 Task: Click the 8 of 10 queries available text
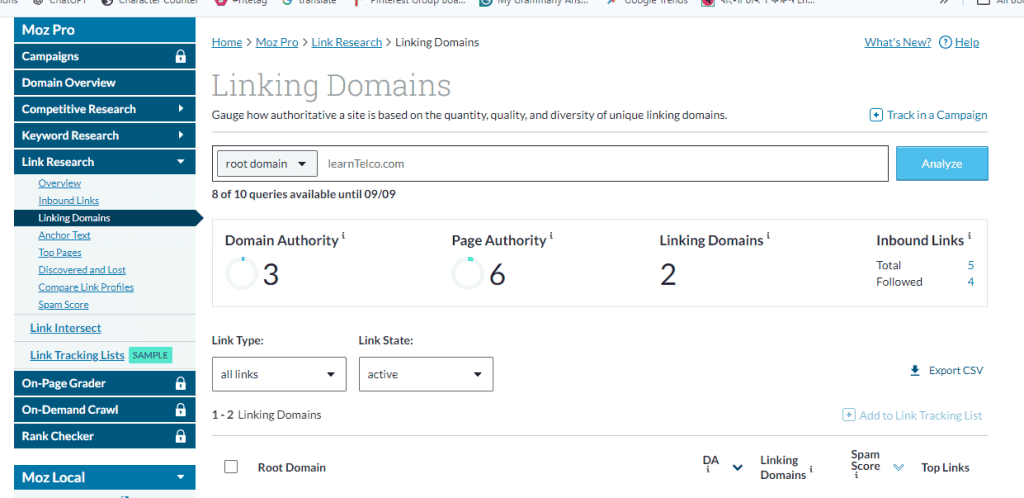304,194
